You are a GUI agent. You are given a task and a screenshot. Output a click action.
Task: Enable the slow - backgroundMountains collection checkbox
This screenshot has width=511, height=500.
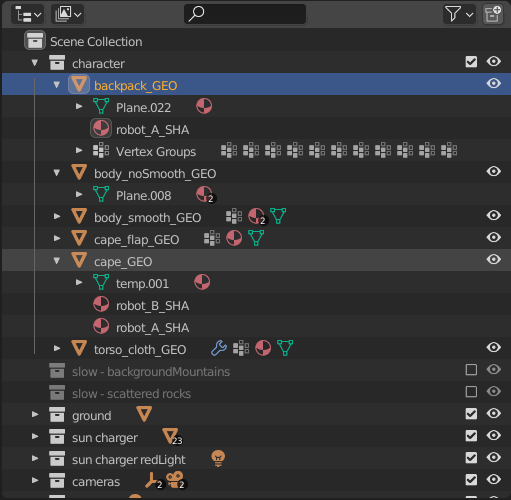(471, 370)
